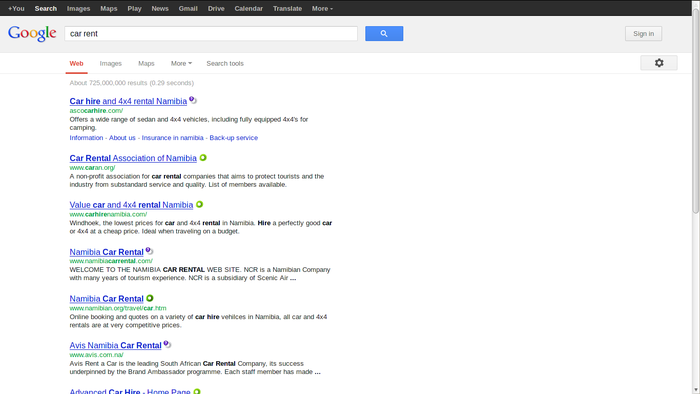Expand the More dropdown under the search box

pos(181,63)
